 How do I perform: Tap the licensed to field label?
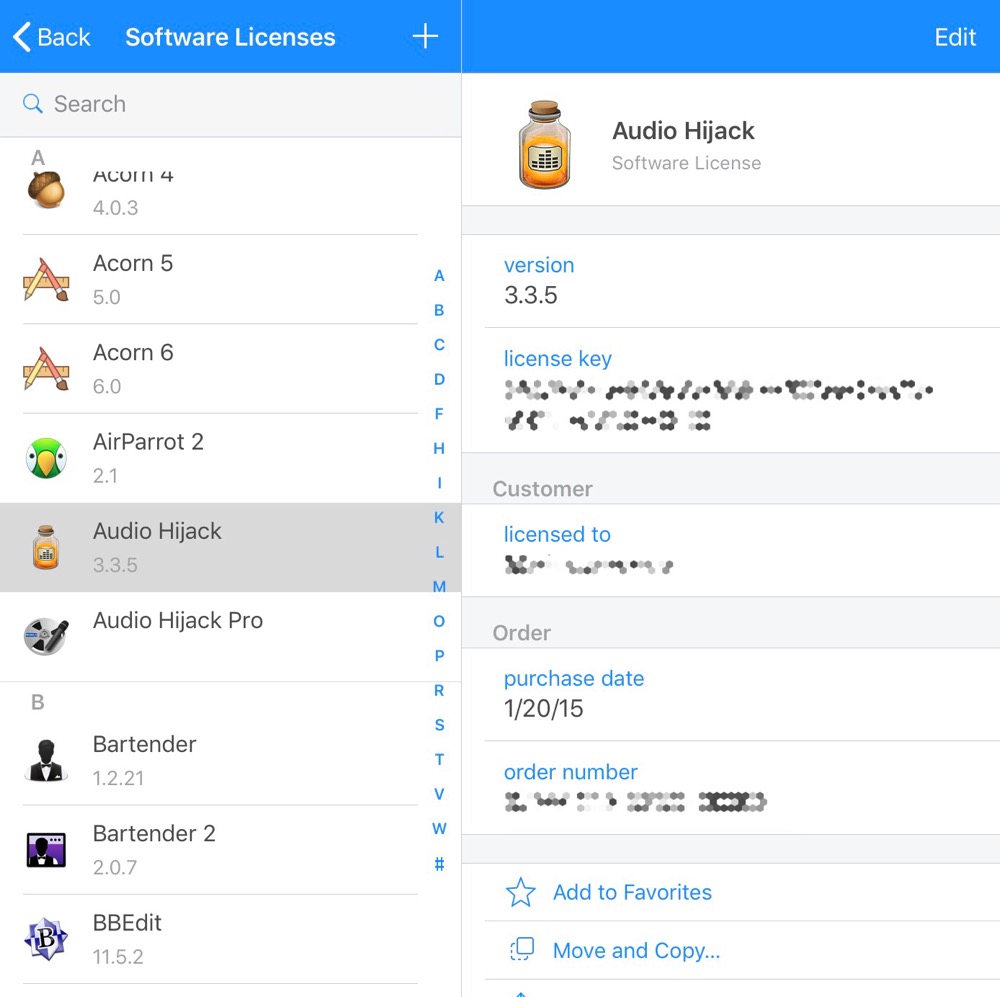point(557,534)
